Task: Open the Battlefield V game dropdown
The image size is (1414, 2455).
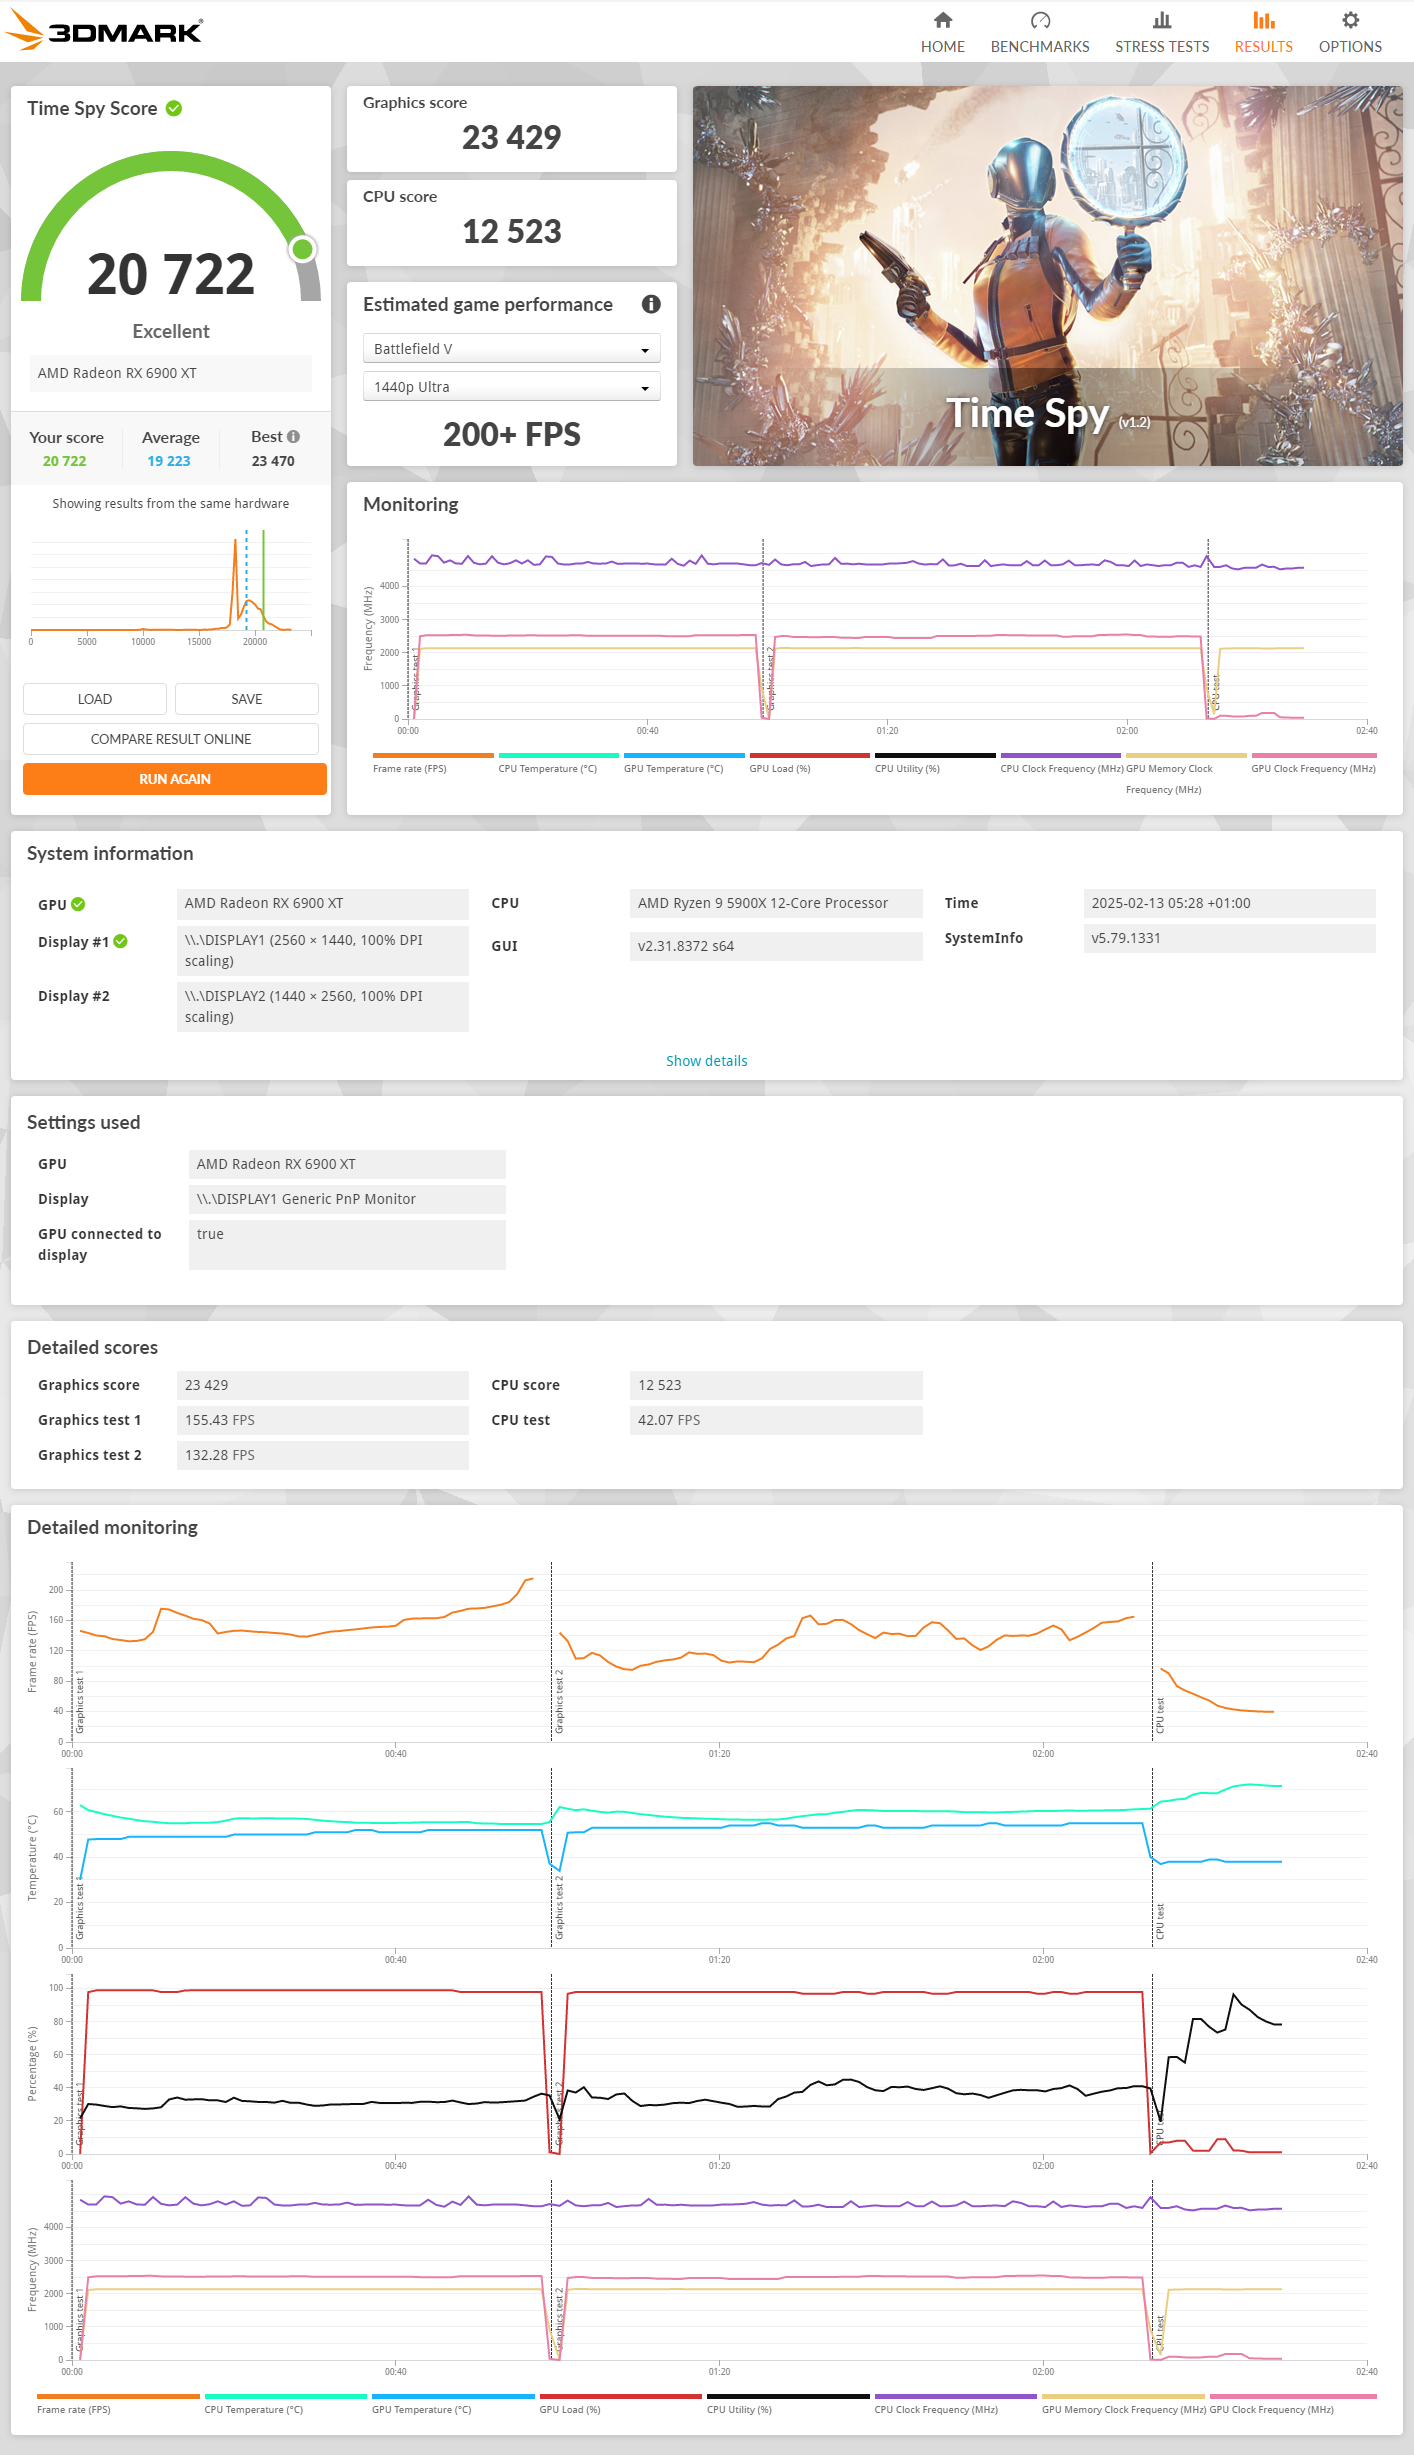Action: (x=511, y=348)
